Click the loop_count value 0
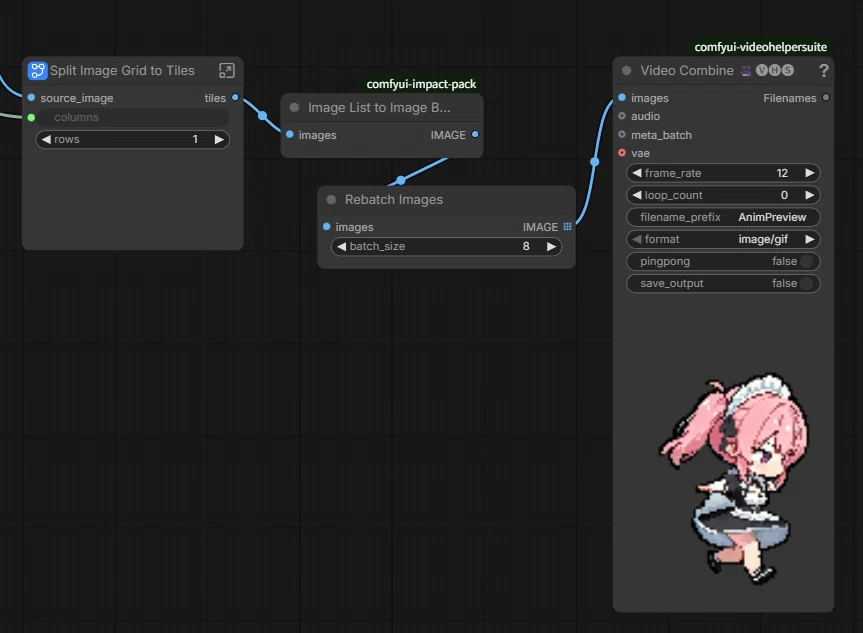This screenshot has width=863, height=633. [x=784, y=195]
